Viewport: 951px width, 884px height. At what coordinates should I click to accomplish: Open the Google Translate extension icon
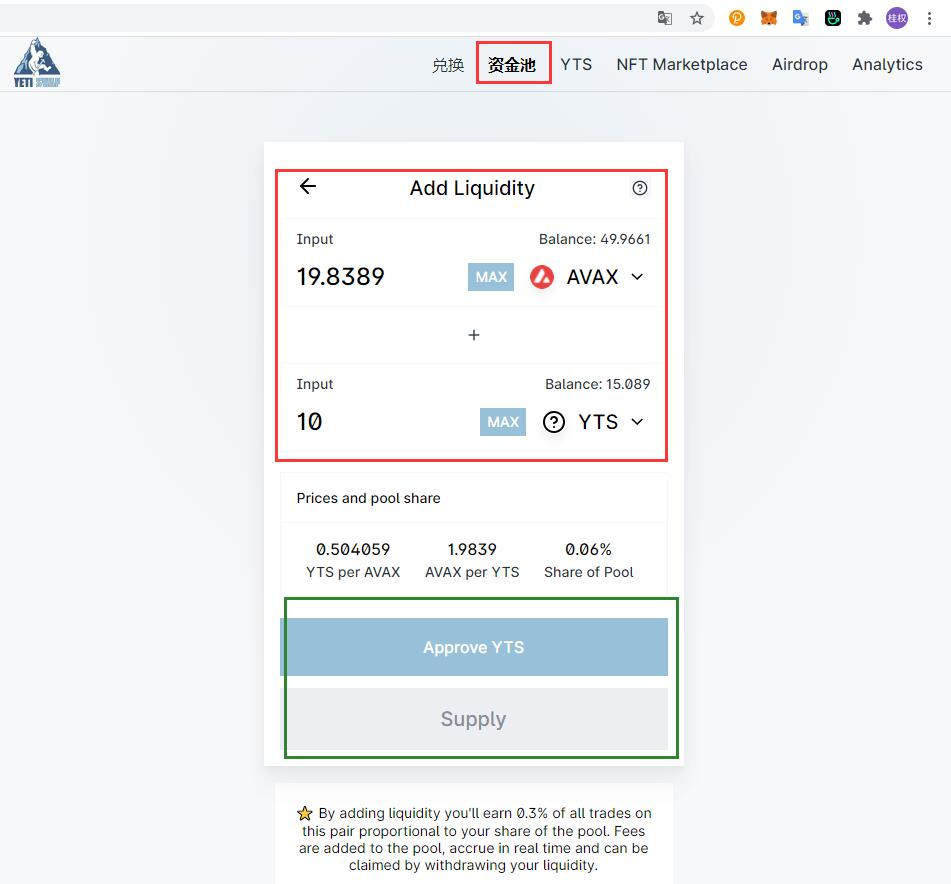point(801,18)
